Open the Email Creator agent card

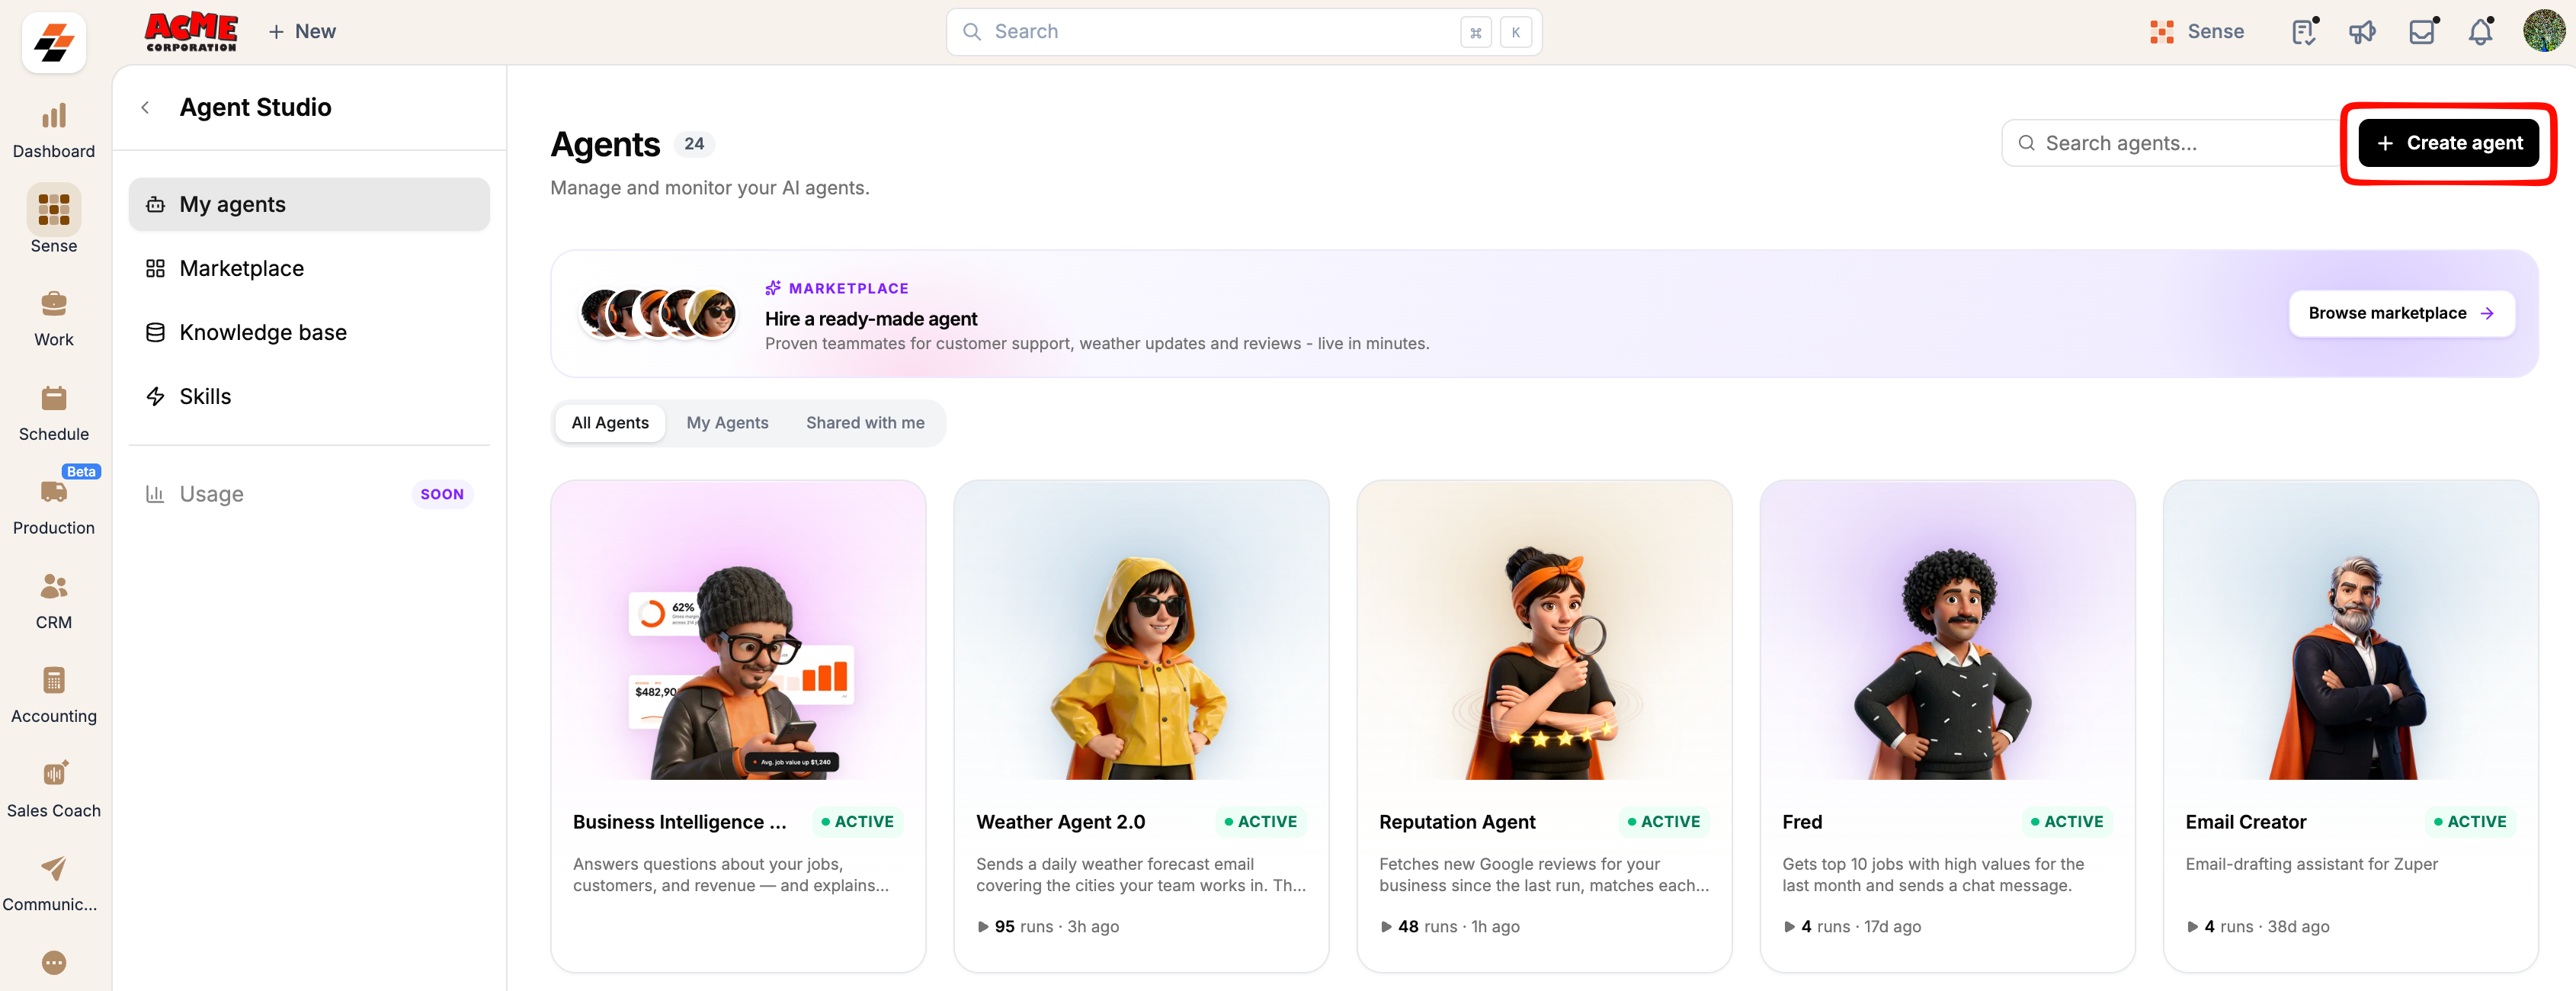[x=2350, y=726]
